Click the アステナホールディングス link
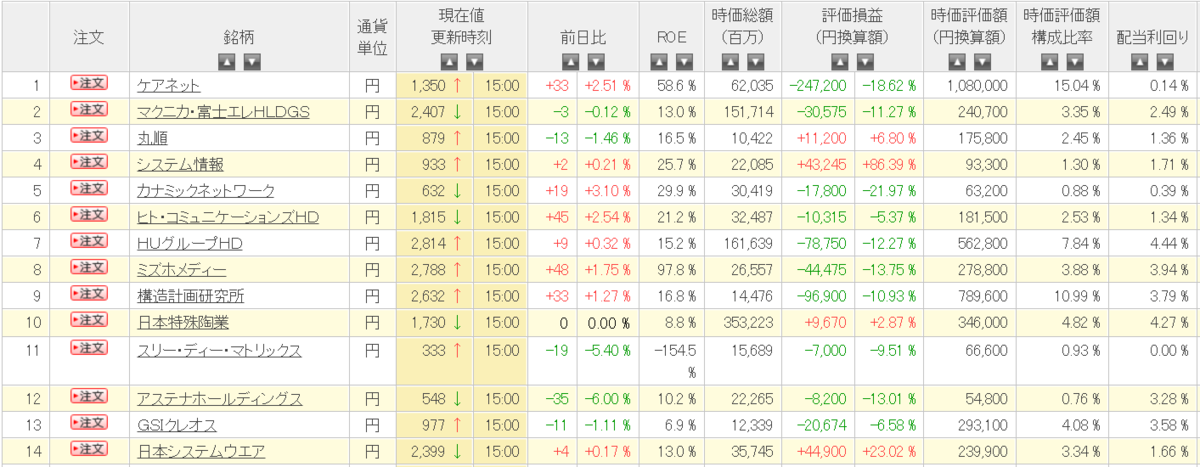Image resolution: width=1200 pixels, height=467 pixels. [219, 399]
